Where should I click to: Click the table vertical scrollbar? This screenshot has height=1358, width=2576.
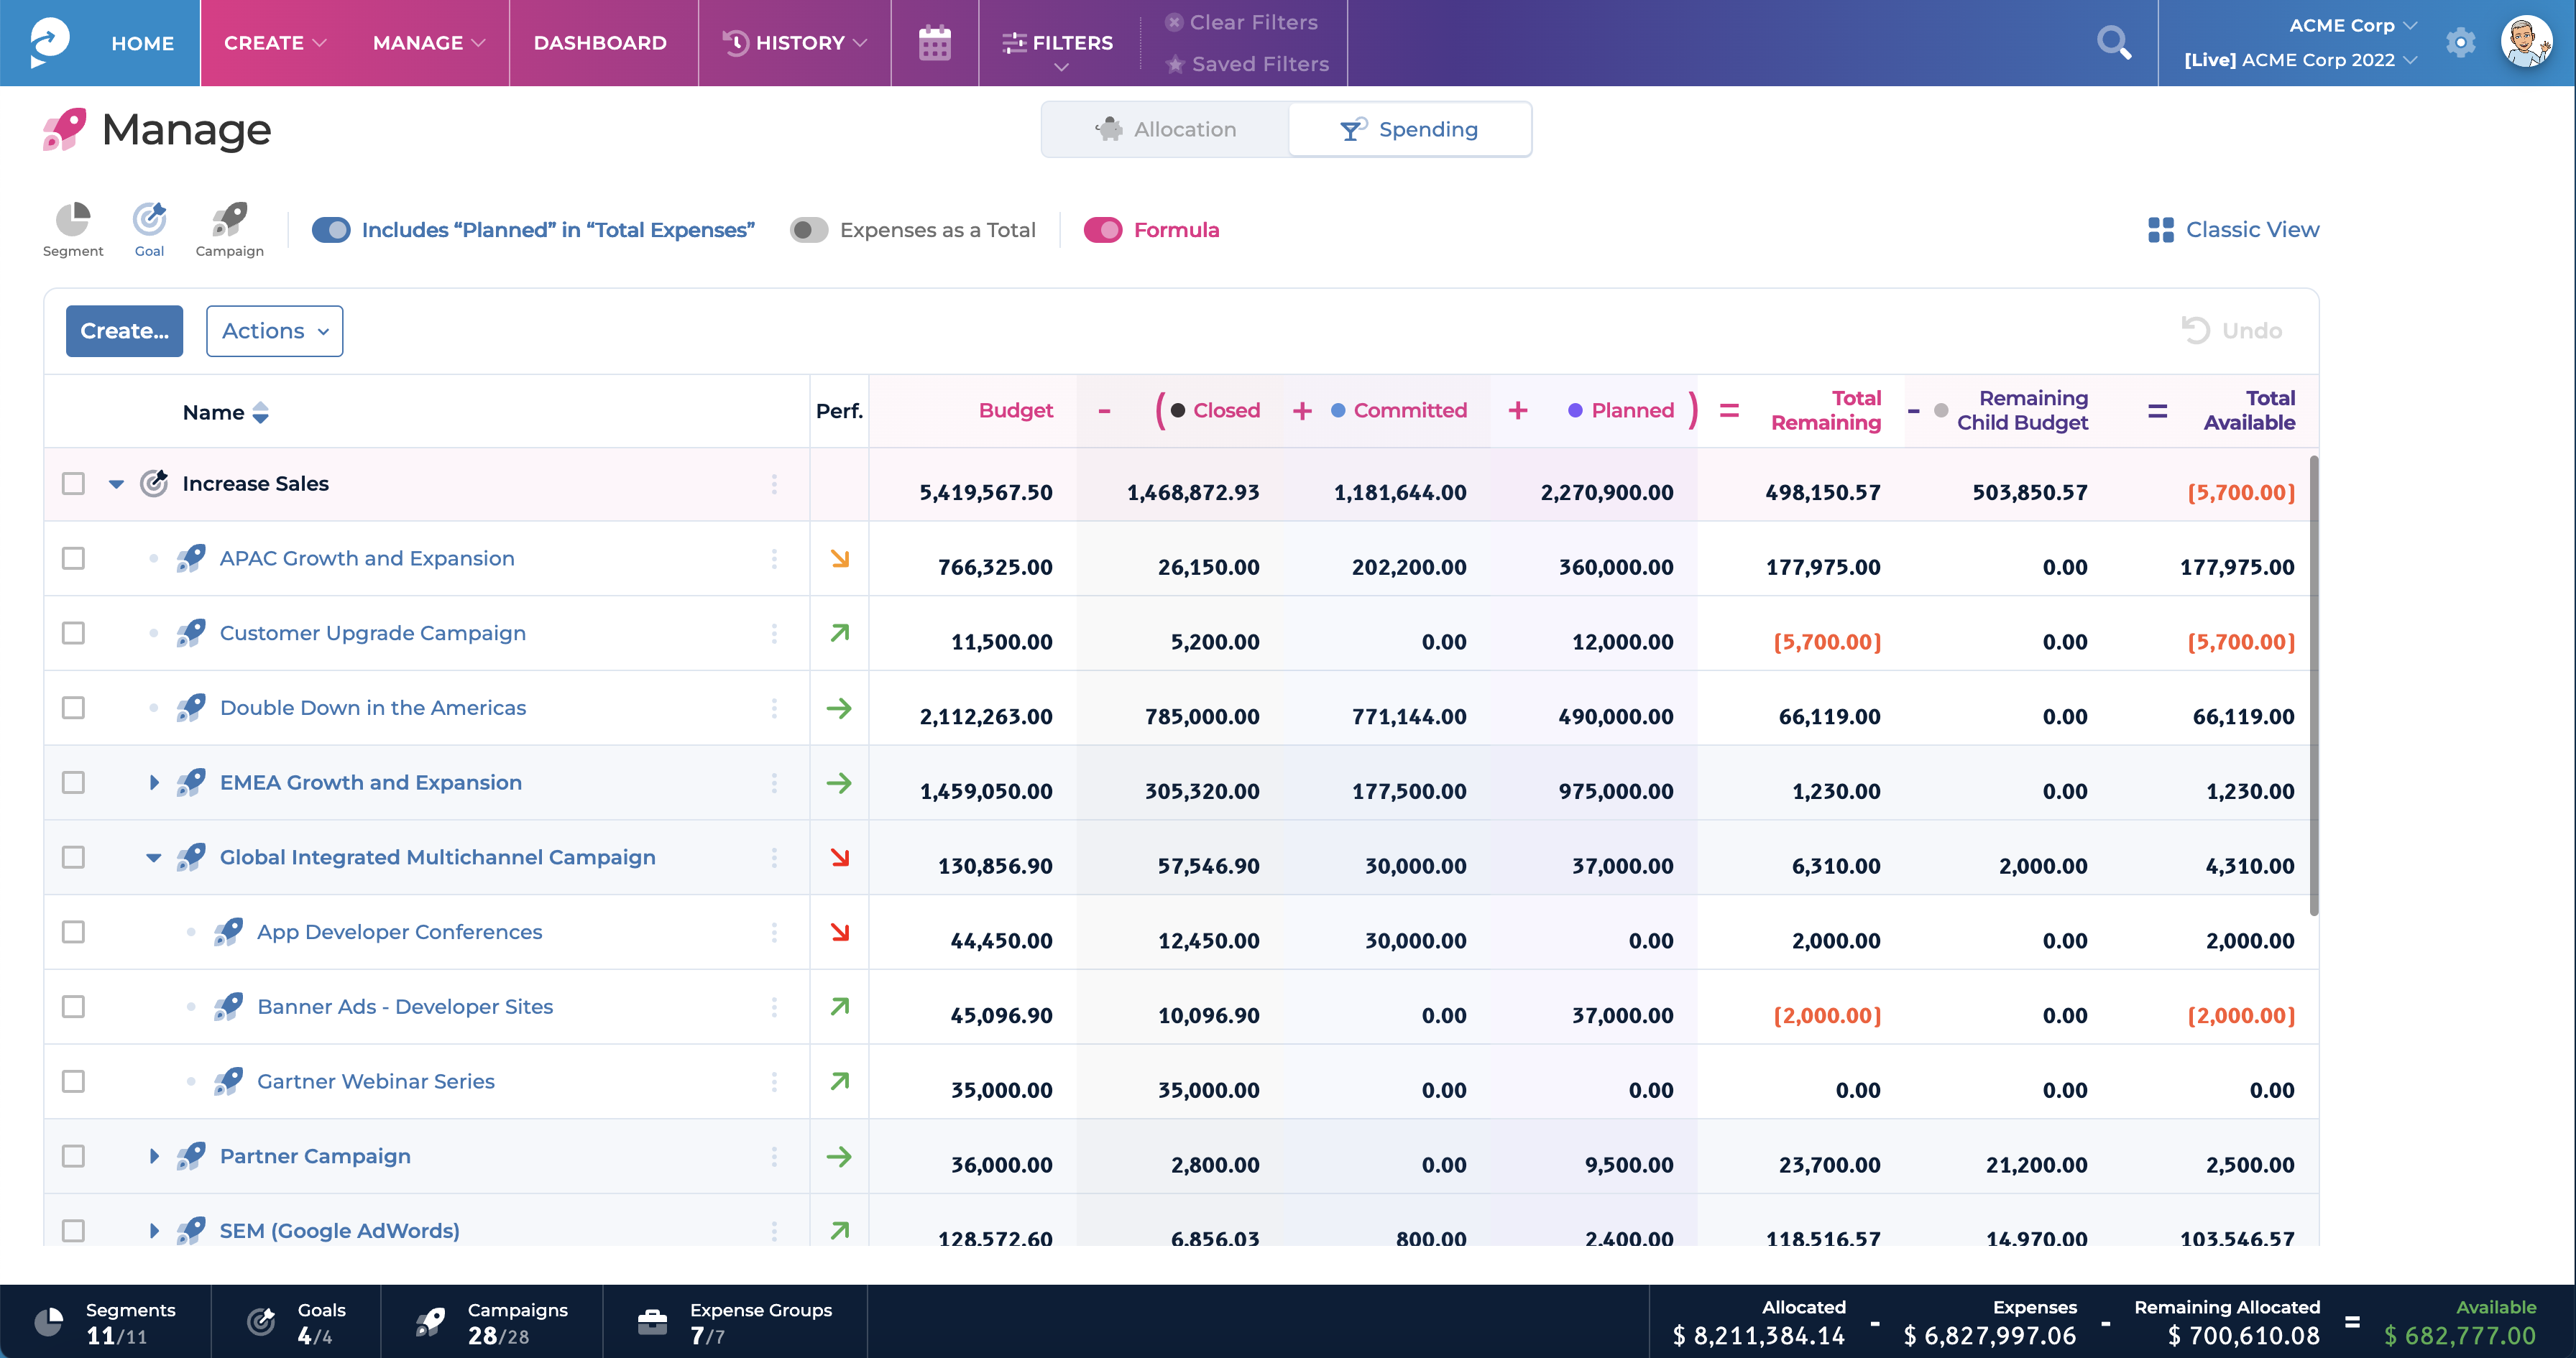click(2314, 685)
